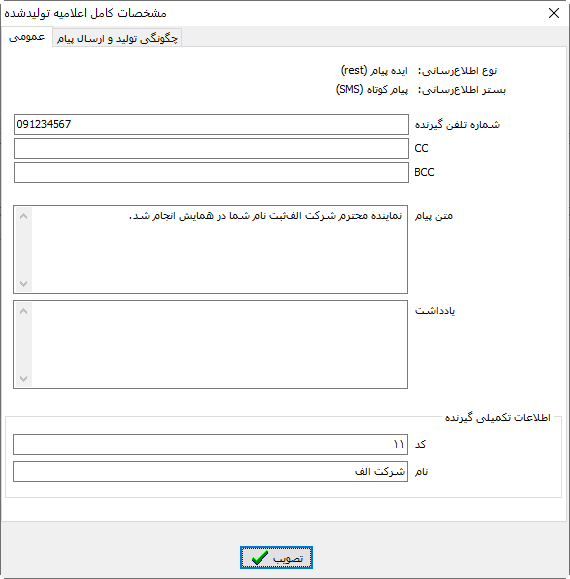Click inside the متن پیام text area
Viewport: 570px width, 579px height.
[x=219, y=250]
